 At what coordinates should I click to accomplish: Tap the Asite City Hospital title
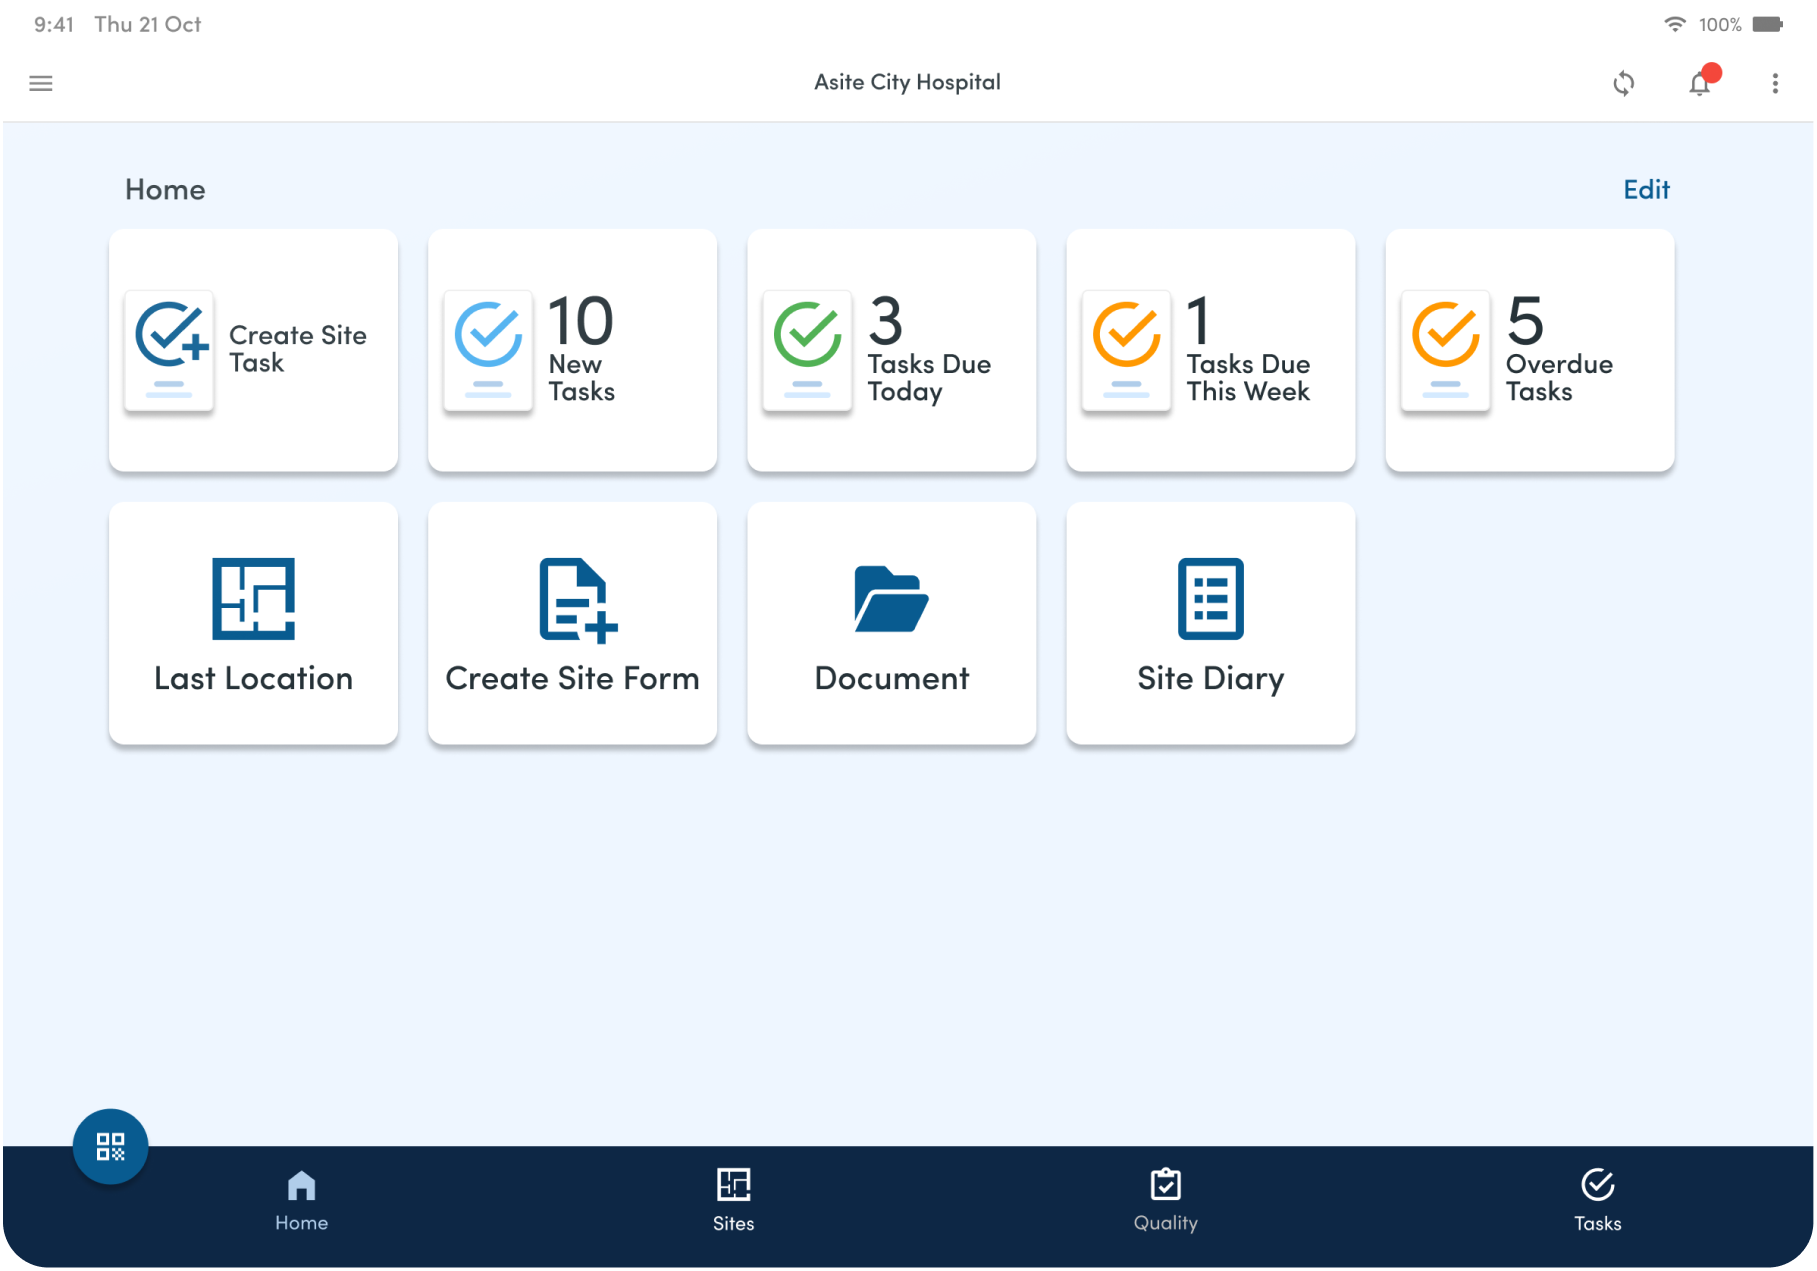point(907,82)
